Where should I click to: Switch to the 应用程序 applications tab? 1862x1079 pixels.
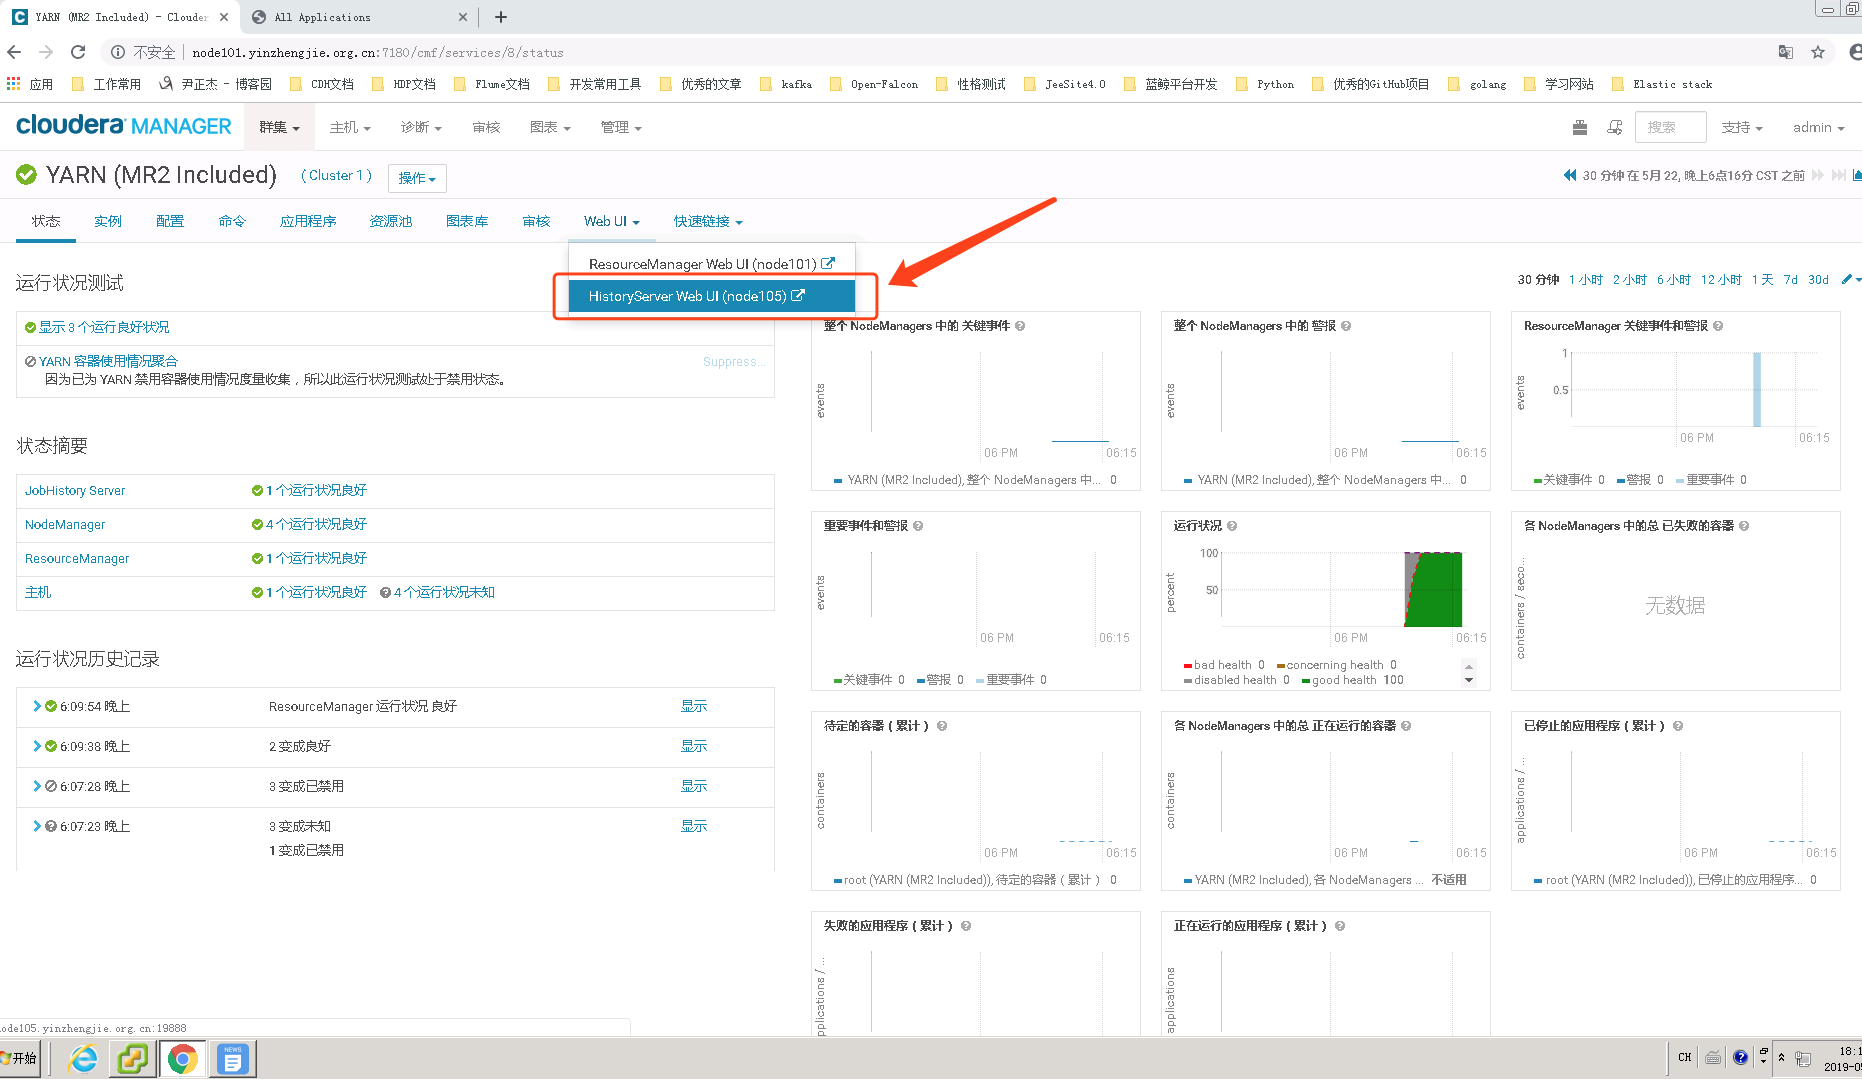pyautogui.click(x=308, y=221)
